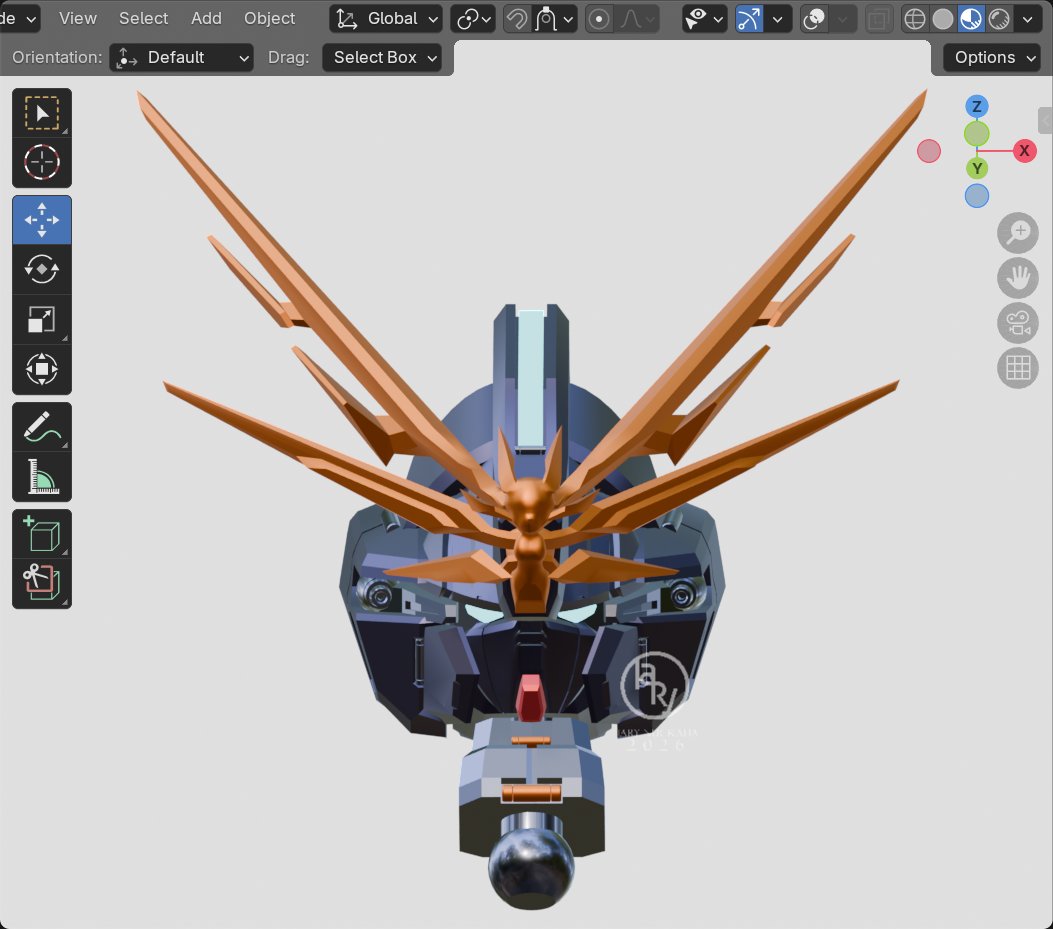Click the unlabeled green gizmo circle
This screenshot has width=1053, height=929.
click(976, 134)
